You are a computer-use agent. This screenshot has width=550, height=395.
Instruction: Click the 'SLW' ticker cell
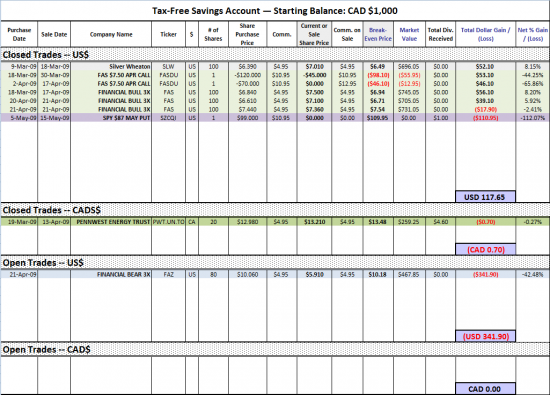[168, 66]
